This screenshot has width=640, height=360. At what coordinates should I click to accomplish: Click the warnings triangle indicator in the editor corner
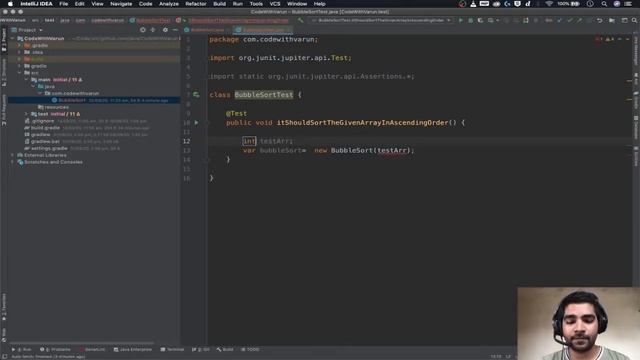(x=609, y=39)
